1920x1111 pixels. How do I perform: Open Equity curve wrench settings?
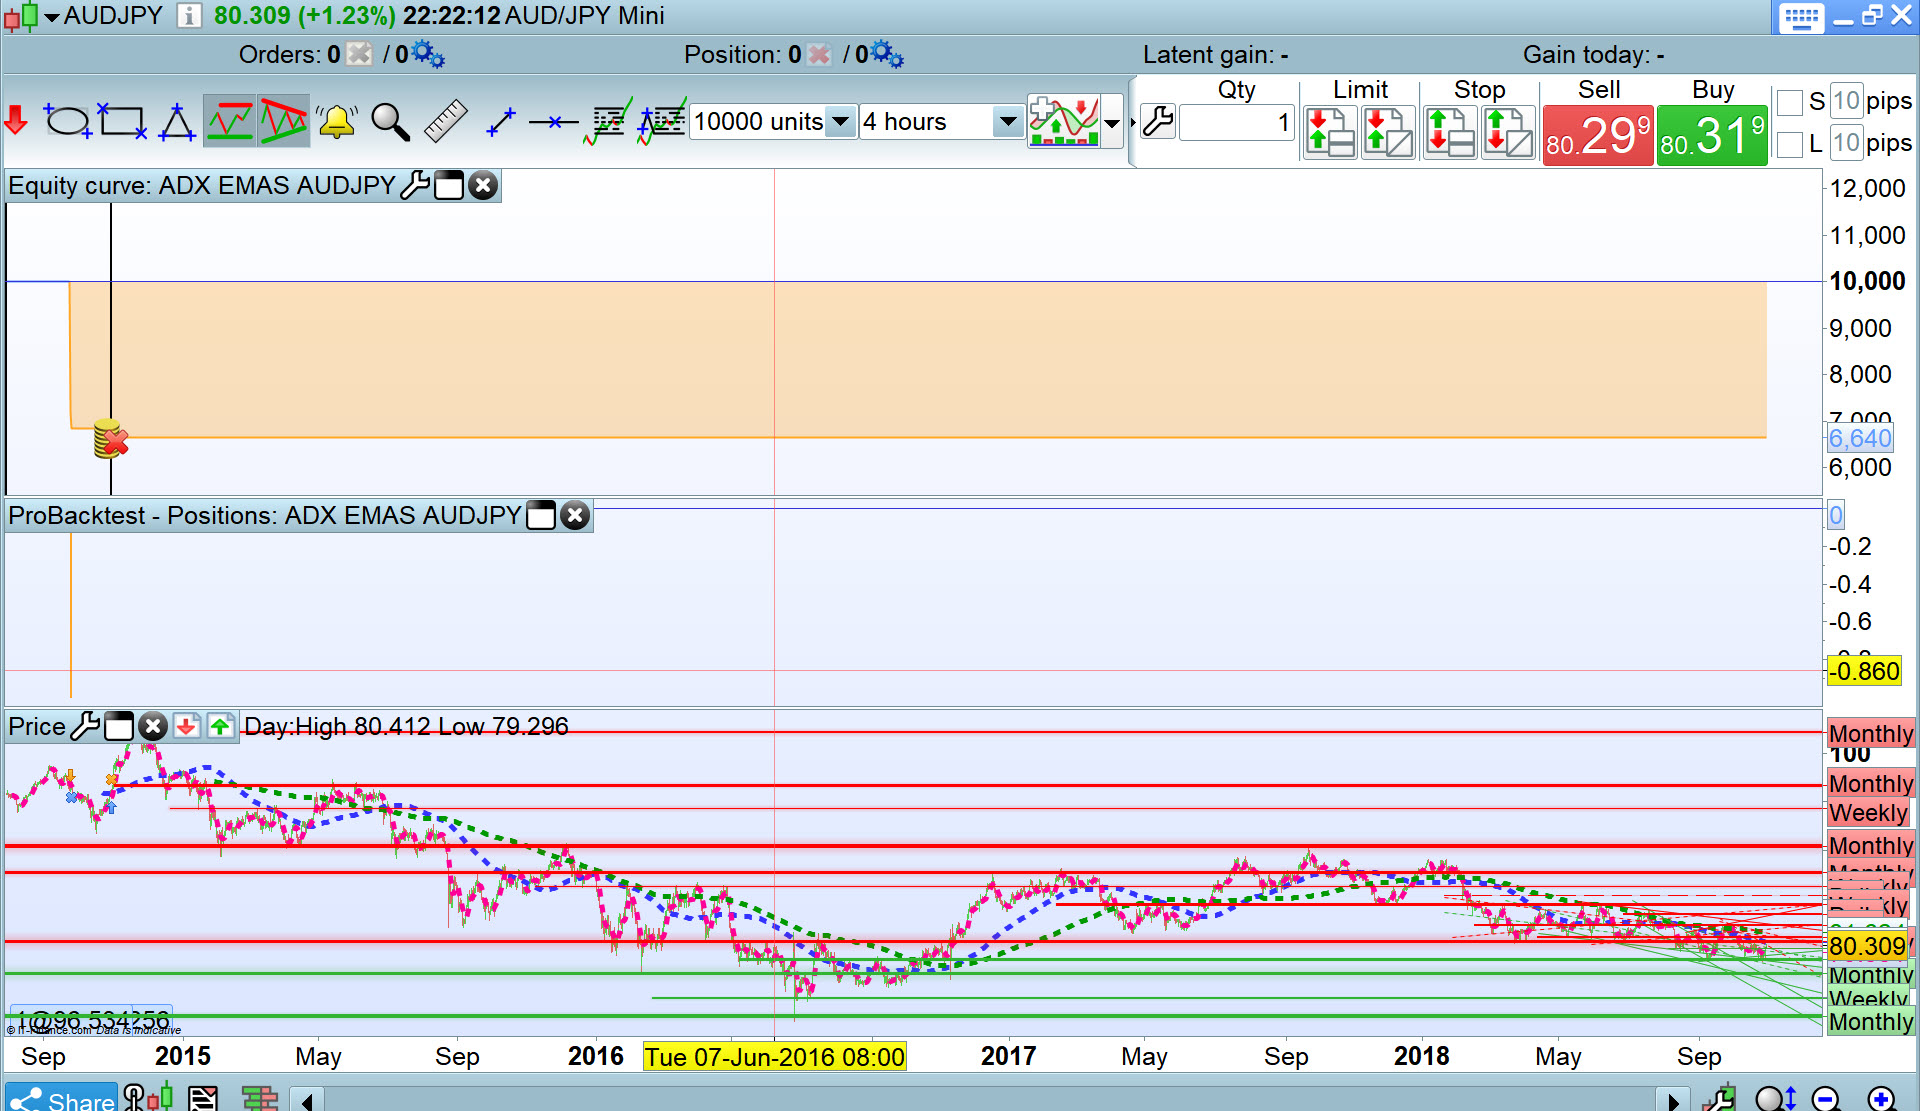click(414, 185)
